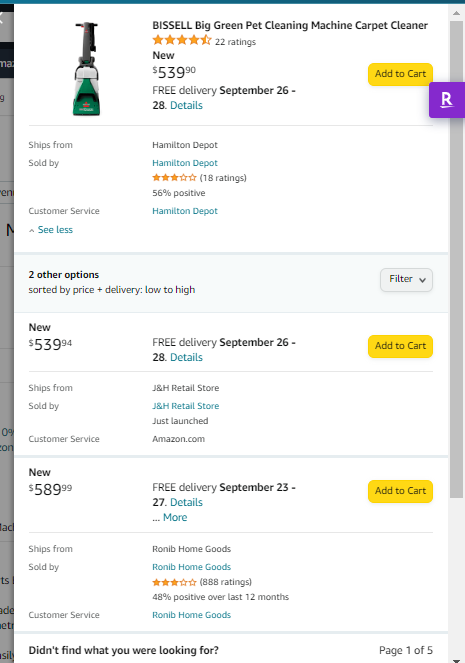Close the offers panel with X icon

tap(2, 18)
